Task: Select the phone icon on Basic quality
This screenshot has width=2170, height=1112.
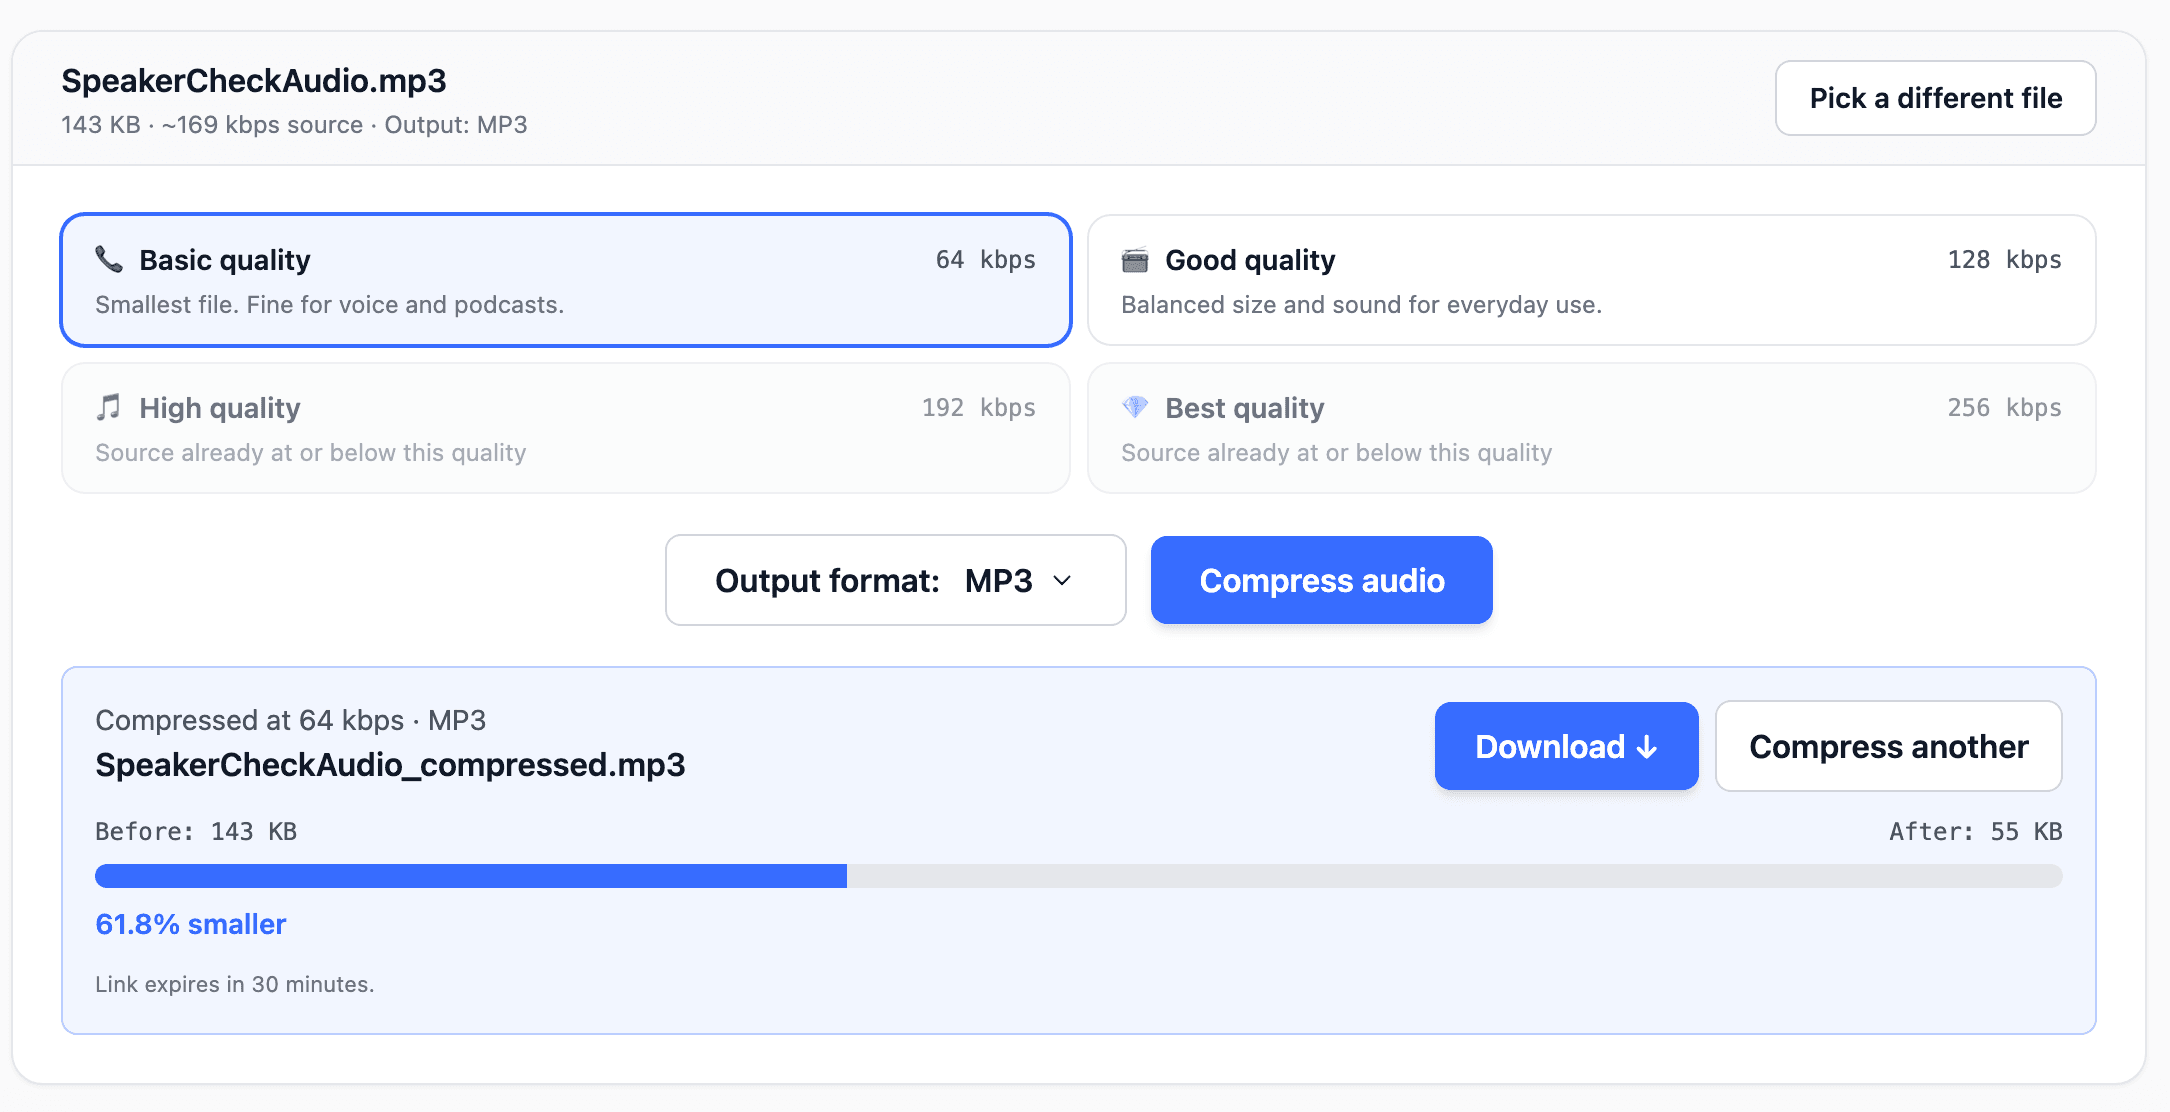Action: tap(111, 259)
